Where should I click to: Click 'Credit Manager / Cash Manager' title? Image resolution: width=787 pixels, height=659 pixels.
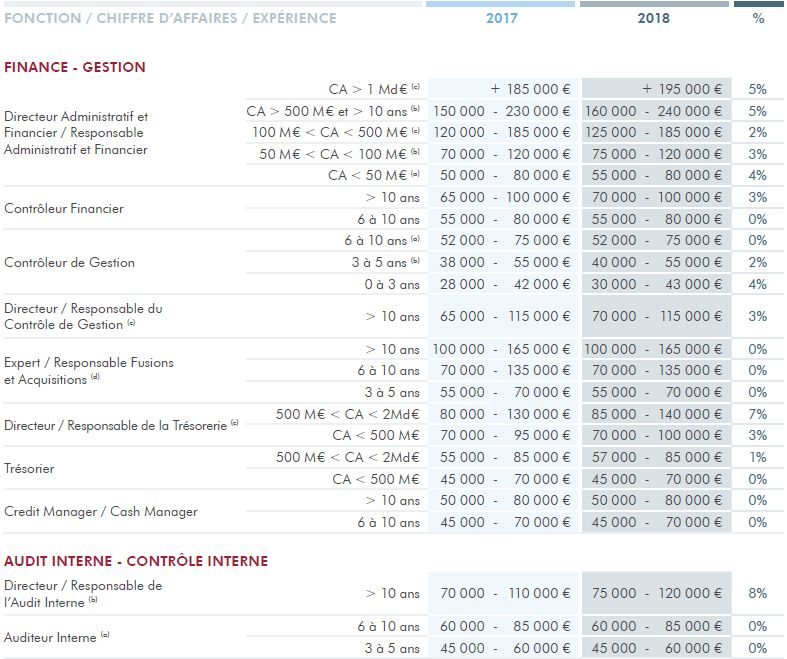pyautogui.click(x=101, y=511)
